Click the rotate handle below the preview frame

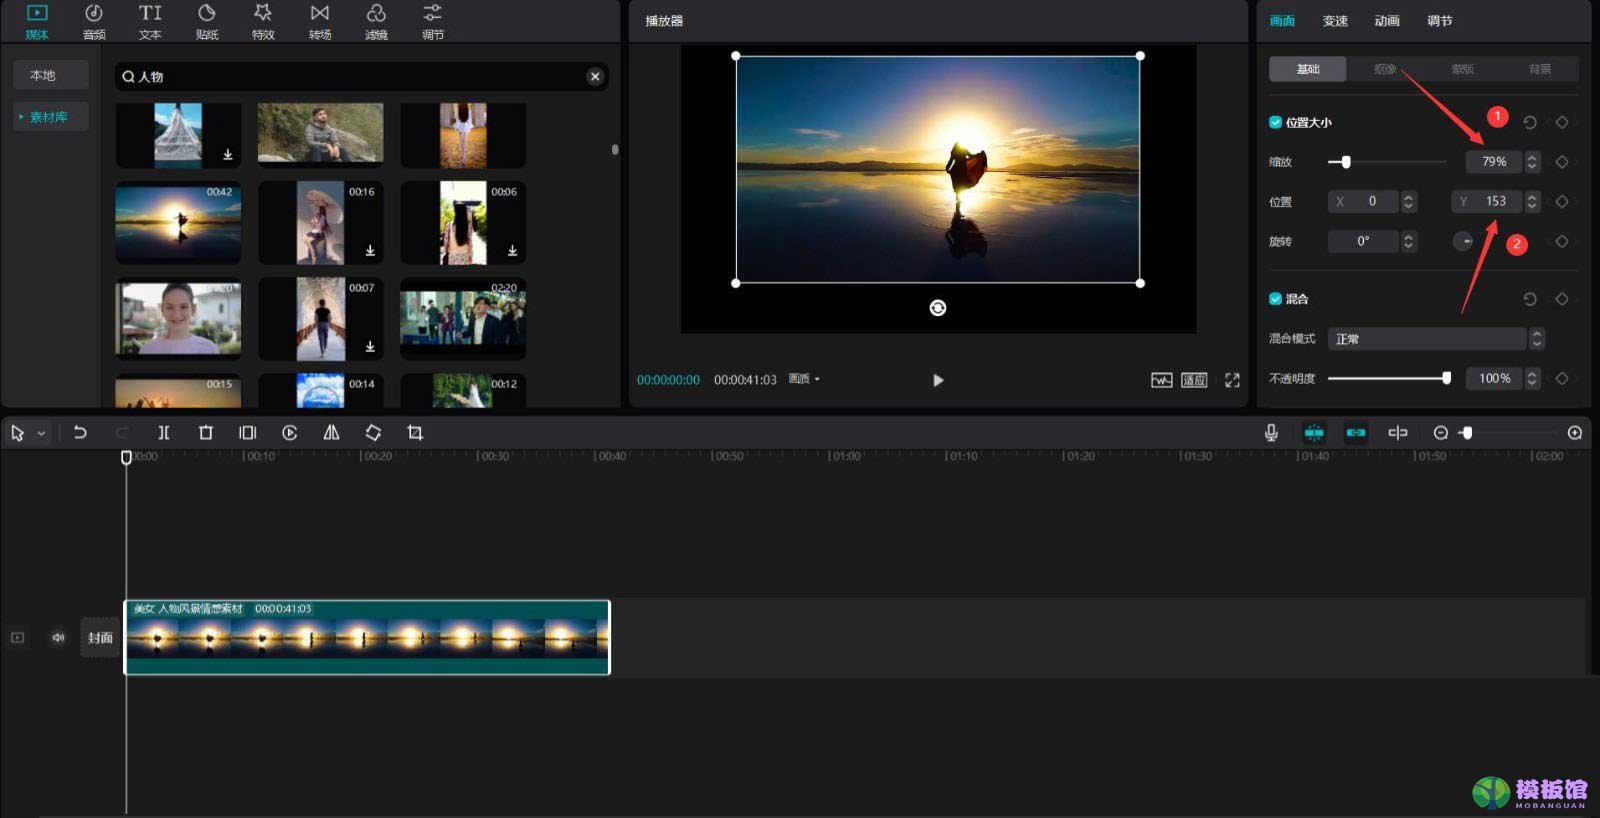937,308
